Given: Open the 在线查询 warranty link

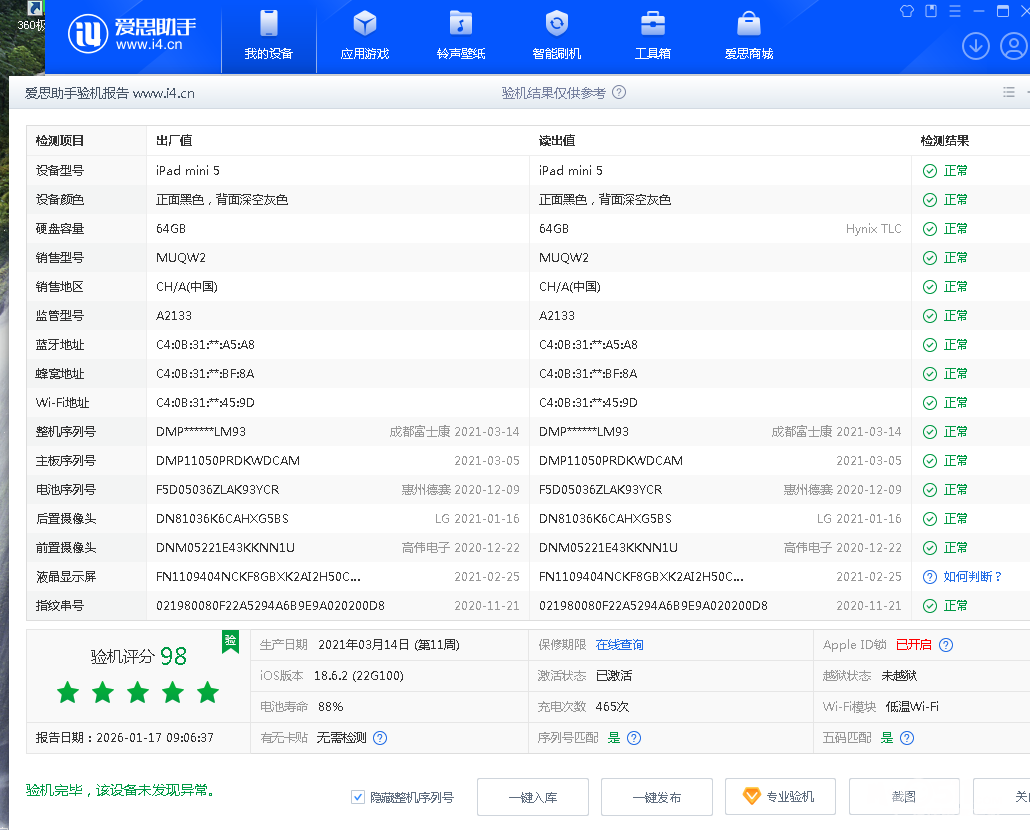Looking at the screenshot, I should [x=619, y=645].
